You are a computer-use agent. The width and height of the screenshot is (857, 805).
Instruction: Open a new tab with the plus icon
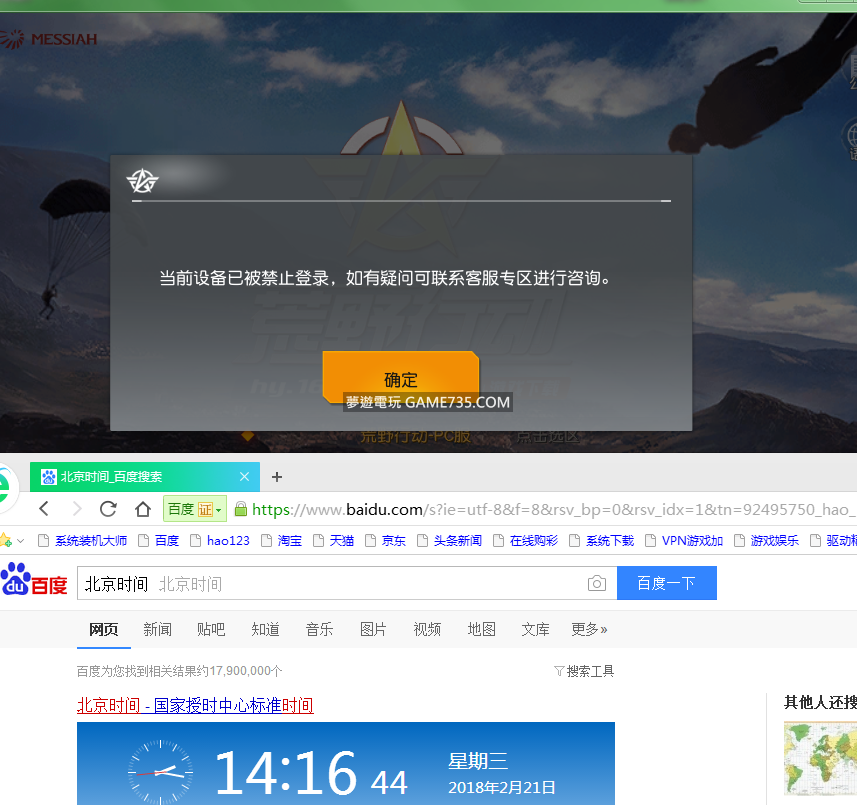click(x=277, y=477)
